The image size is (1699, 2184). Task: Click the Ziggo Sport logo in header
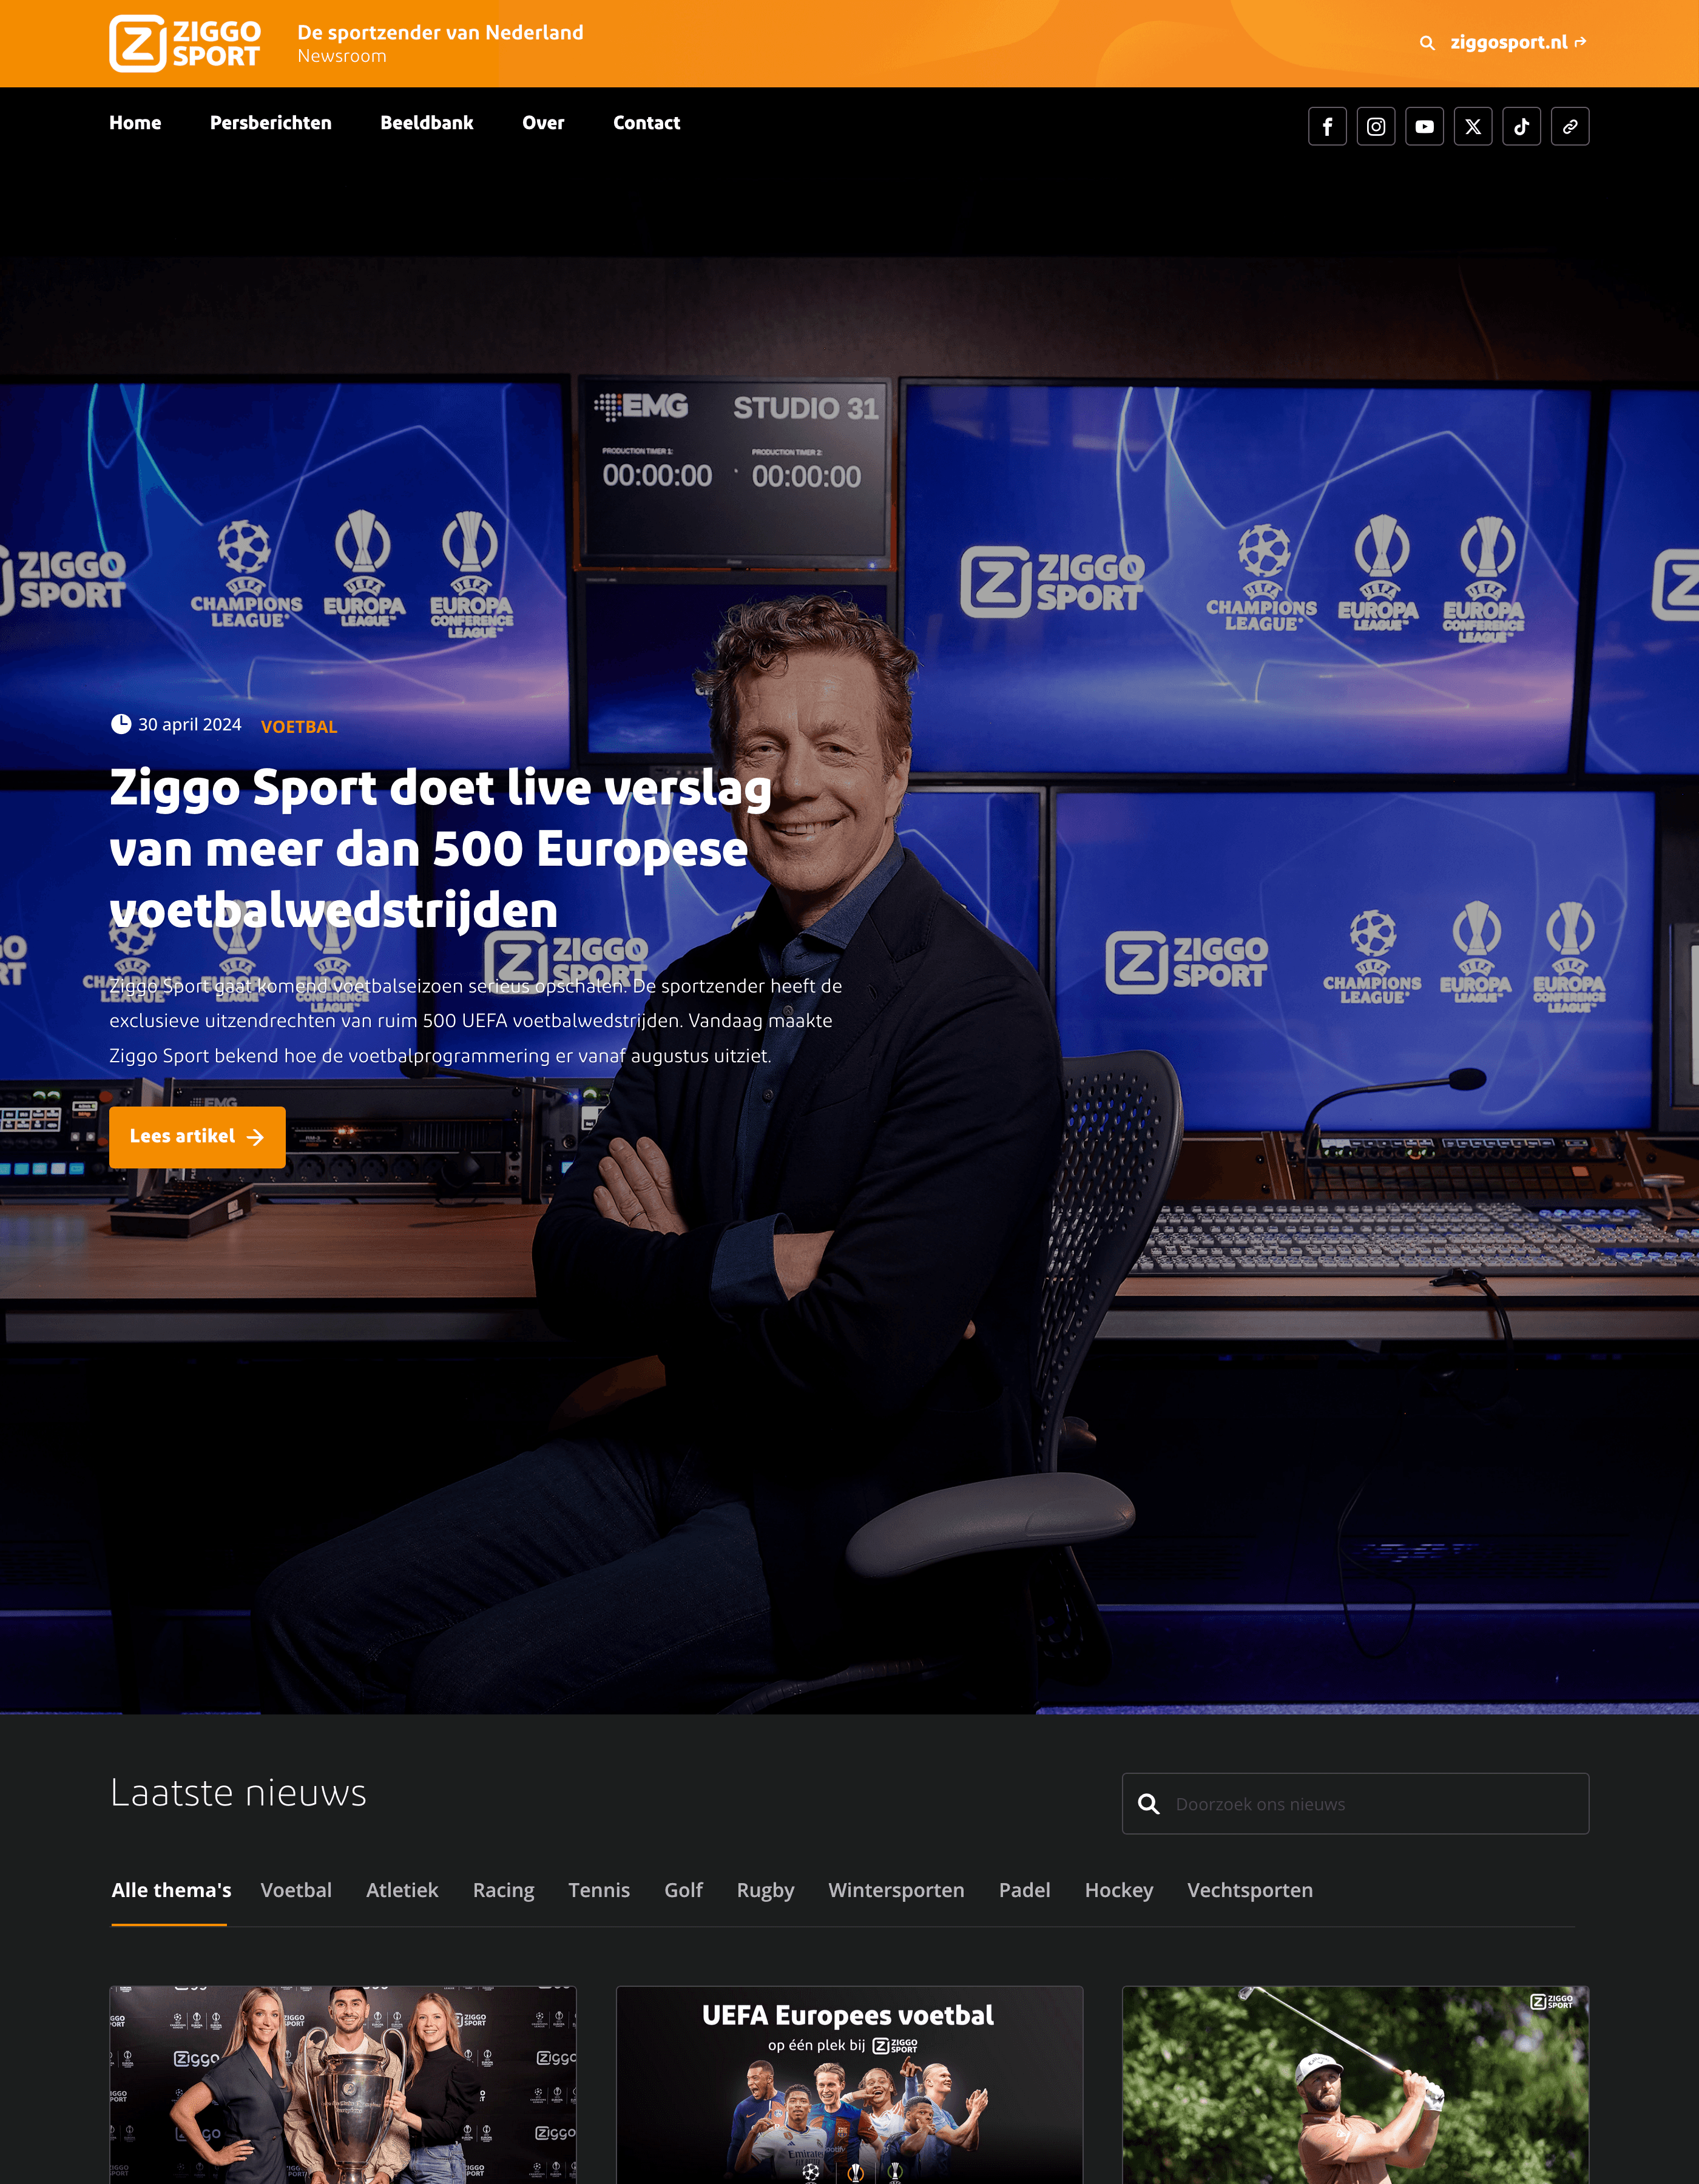click(x=185, y=44)
